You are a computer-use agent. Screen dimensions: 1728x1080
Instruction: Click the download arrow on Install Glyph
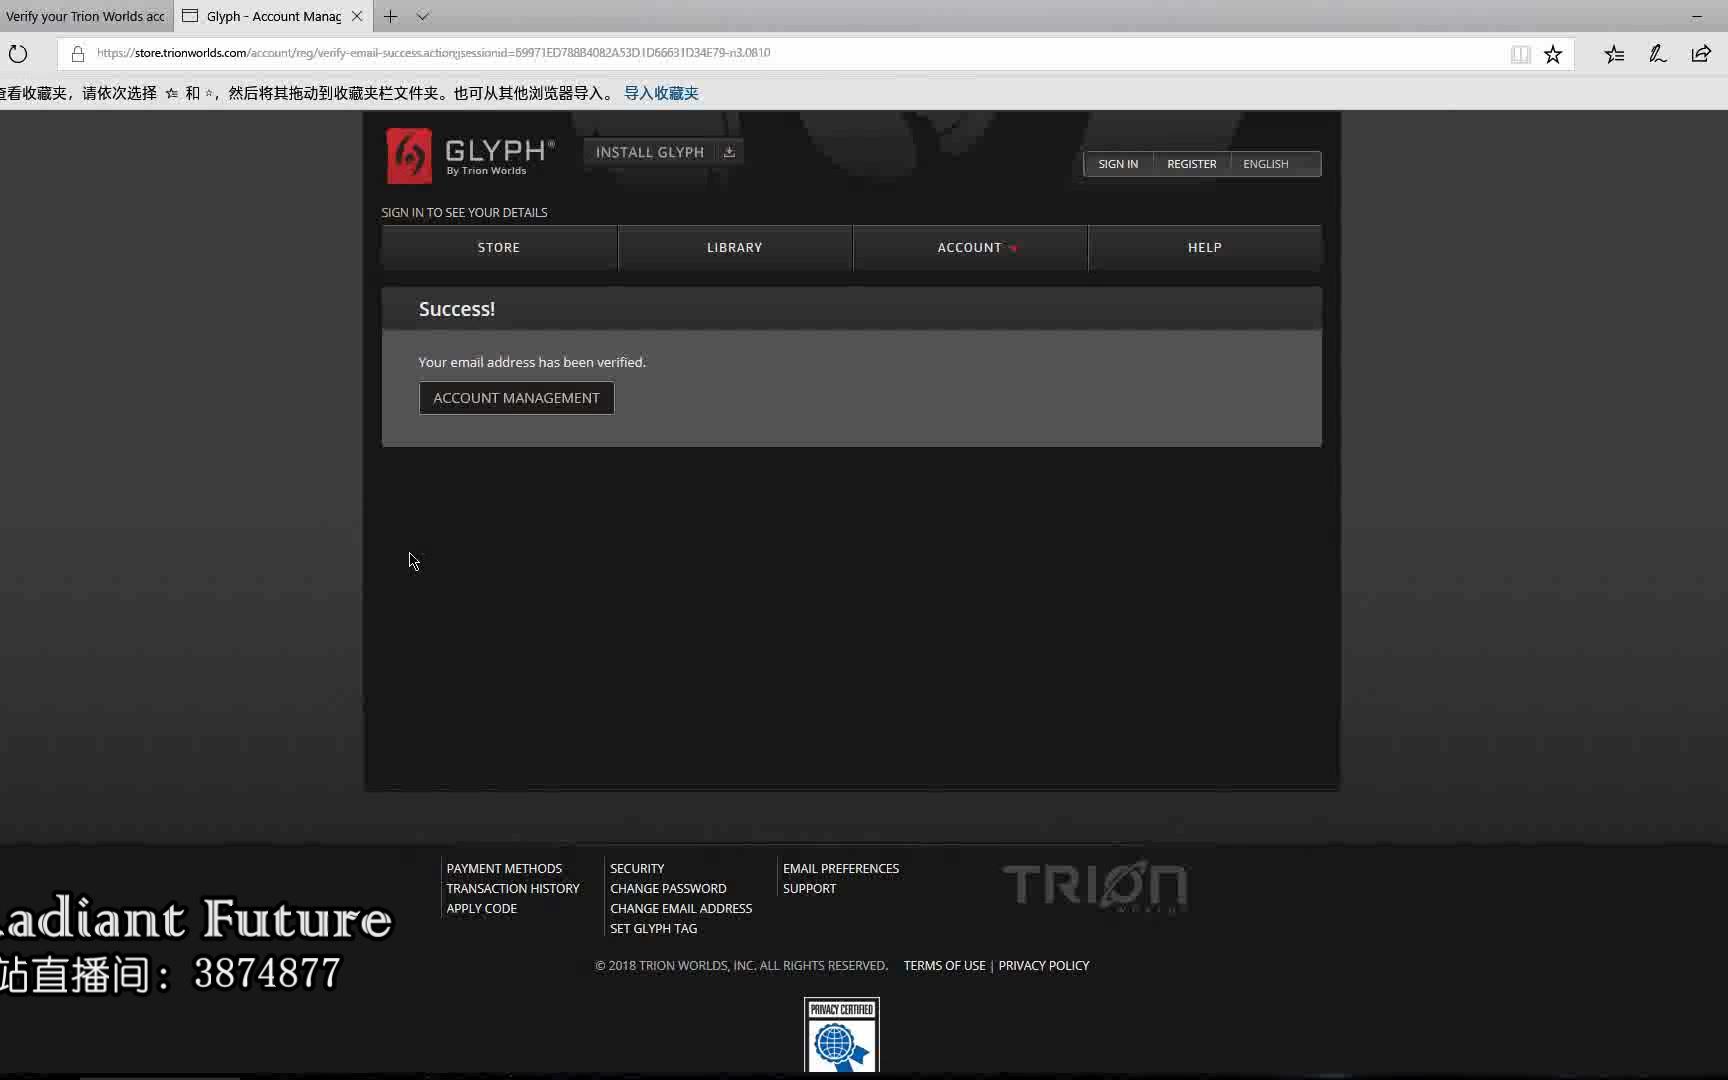pyautogui.click(x=729, y=152)
